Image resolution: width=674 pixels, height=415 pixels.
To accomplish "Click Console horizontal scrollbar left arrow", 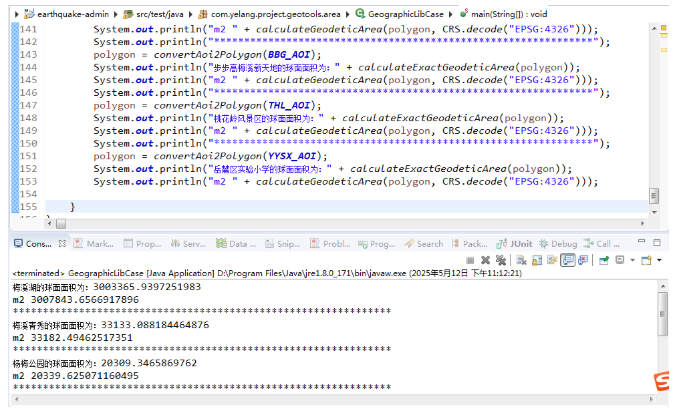I will pyautogui.click(x=16, y=399).
